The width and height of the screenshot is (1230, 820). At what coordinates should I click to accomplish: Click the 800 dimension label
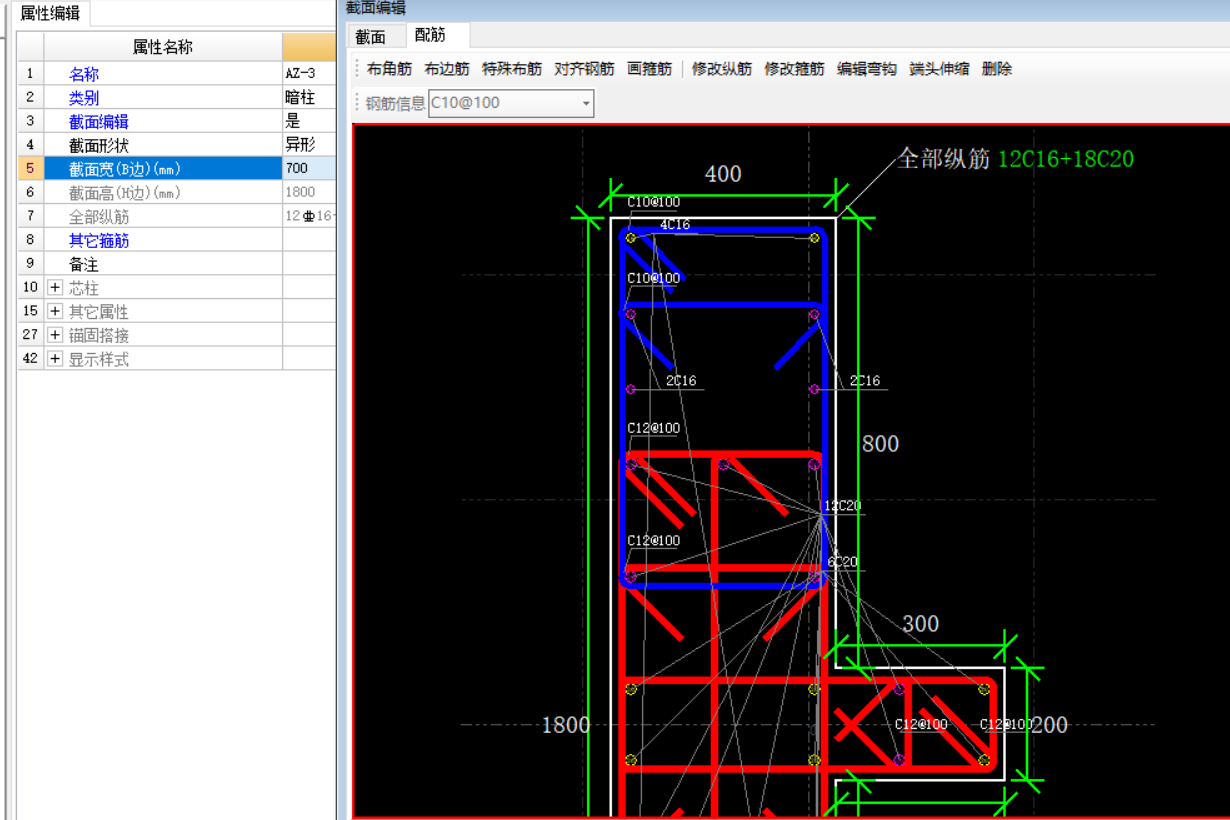click(880, 444)
